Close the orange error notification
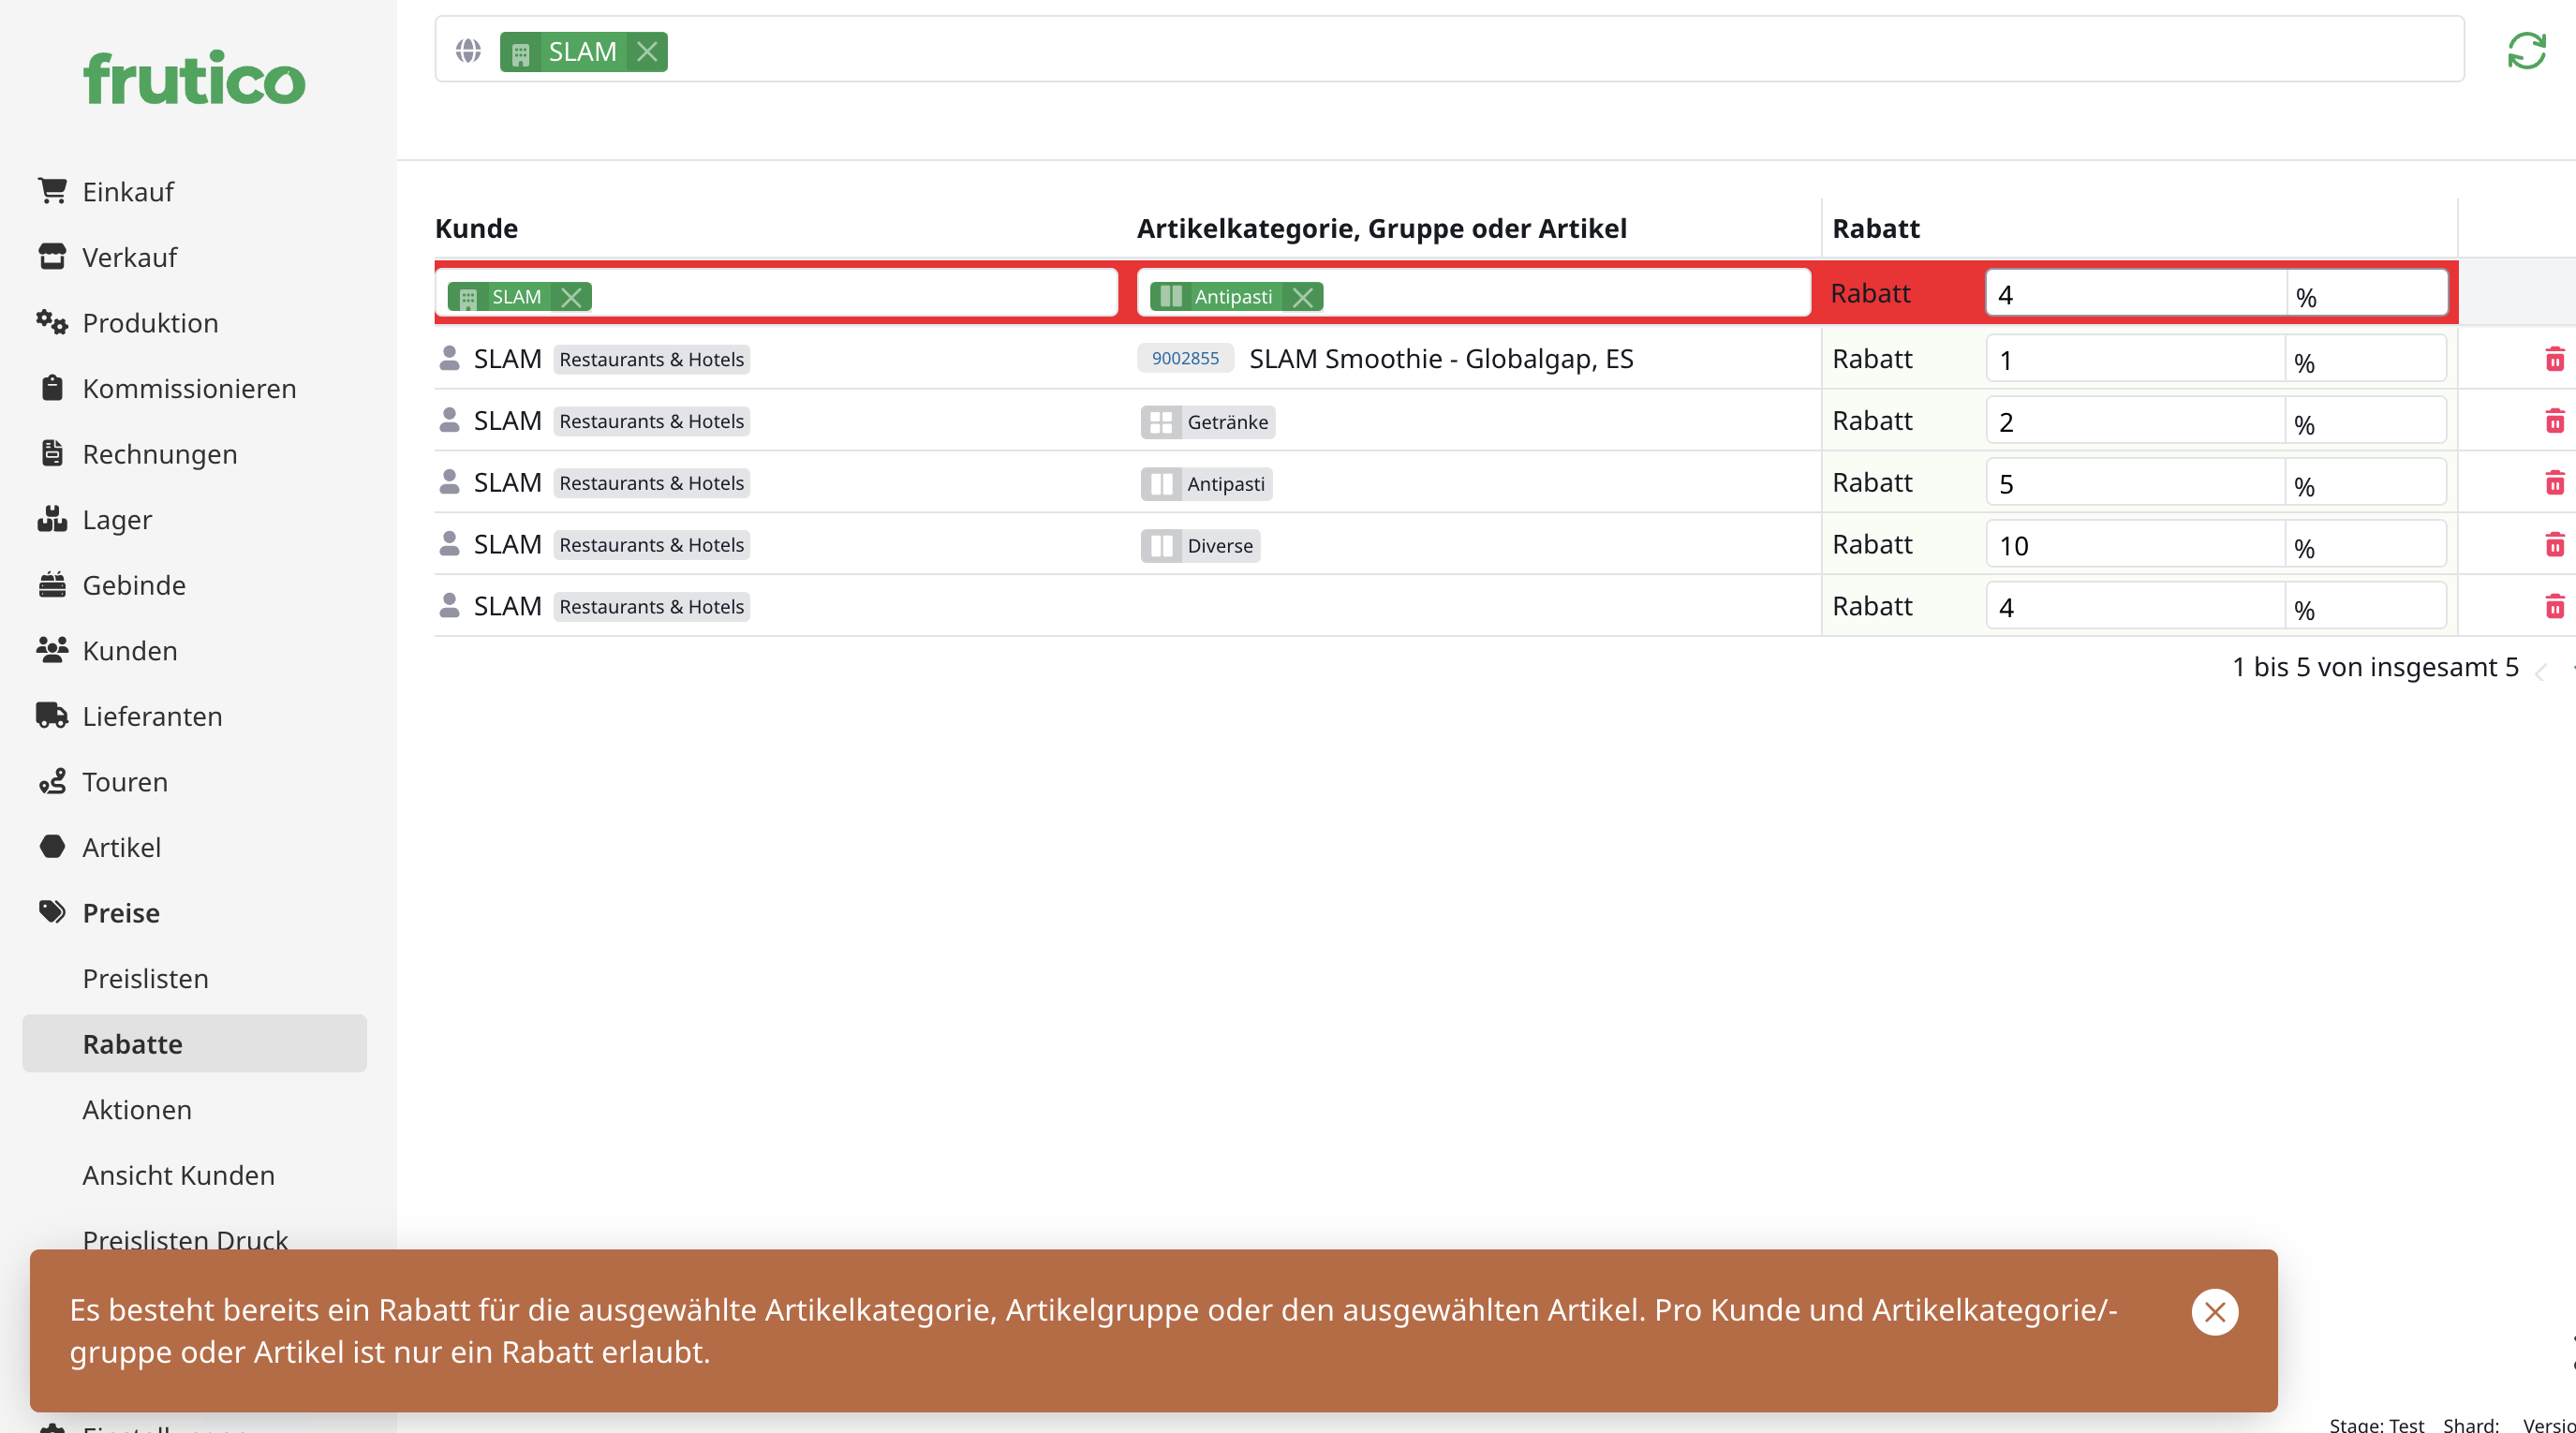This screenshot has height=1433, width=2576. [x=2214, y=1312]
